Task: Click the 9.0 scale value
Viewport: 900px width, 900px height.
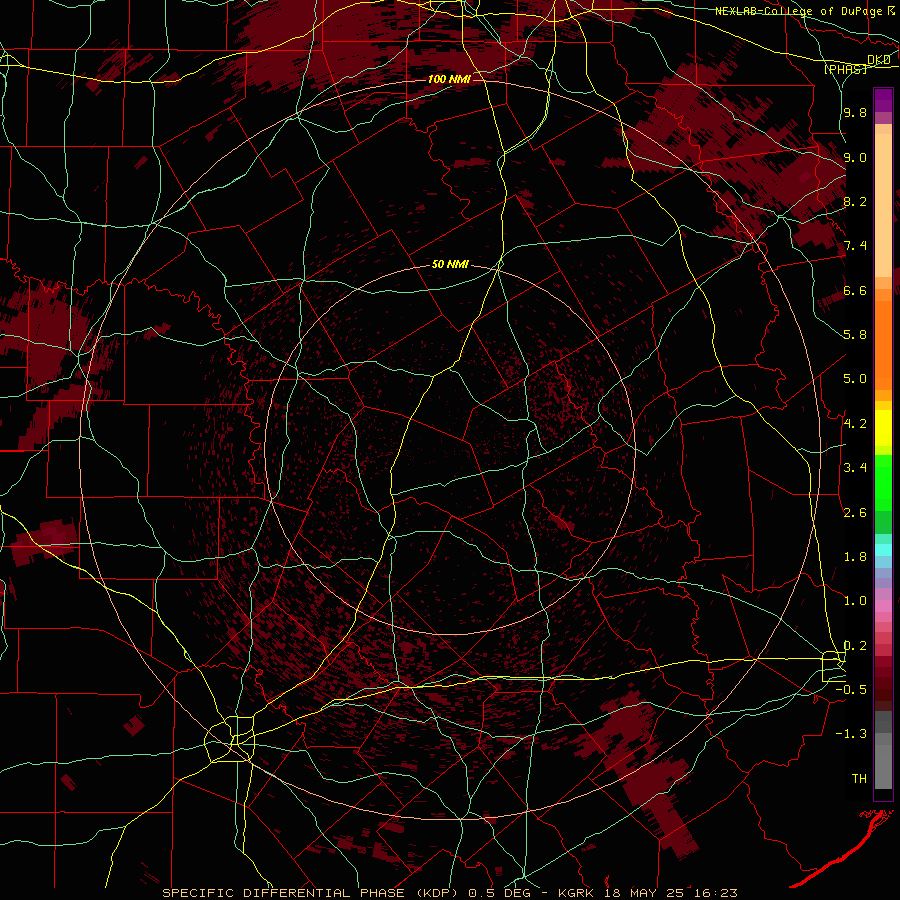Action: [855, 157]
